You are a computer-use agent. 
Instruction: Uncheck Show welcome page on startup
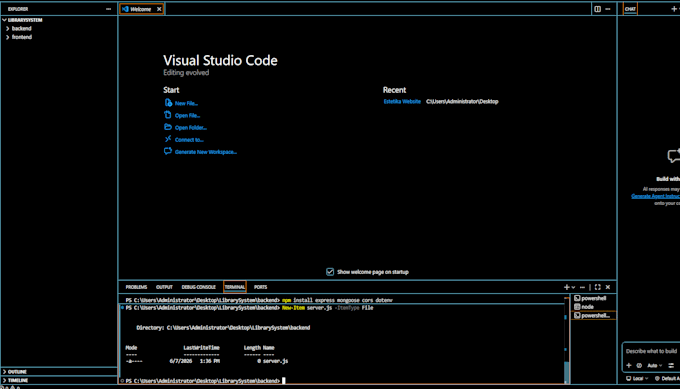pyautogui.click(x=330, y=272)
